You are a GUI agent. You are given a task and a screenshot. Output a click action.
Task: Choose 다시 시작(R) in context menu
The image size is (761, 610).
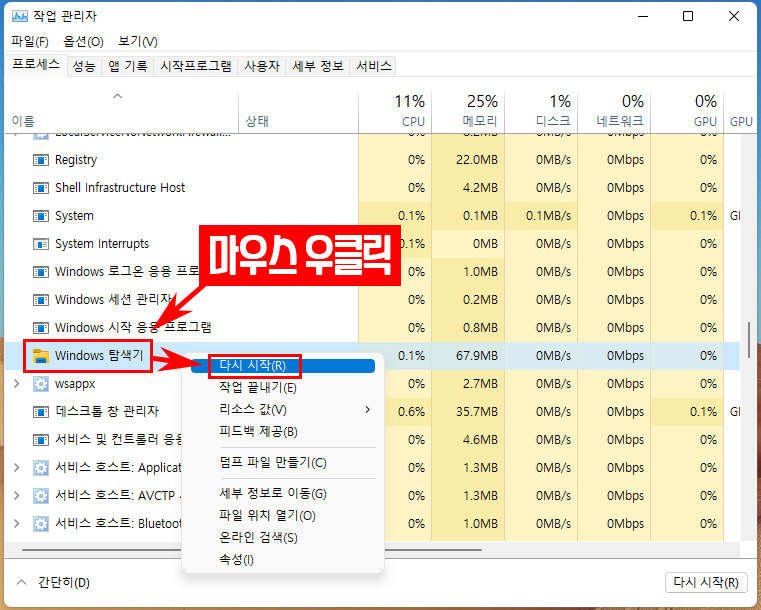click(x=283, y=366)
